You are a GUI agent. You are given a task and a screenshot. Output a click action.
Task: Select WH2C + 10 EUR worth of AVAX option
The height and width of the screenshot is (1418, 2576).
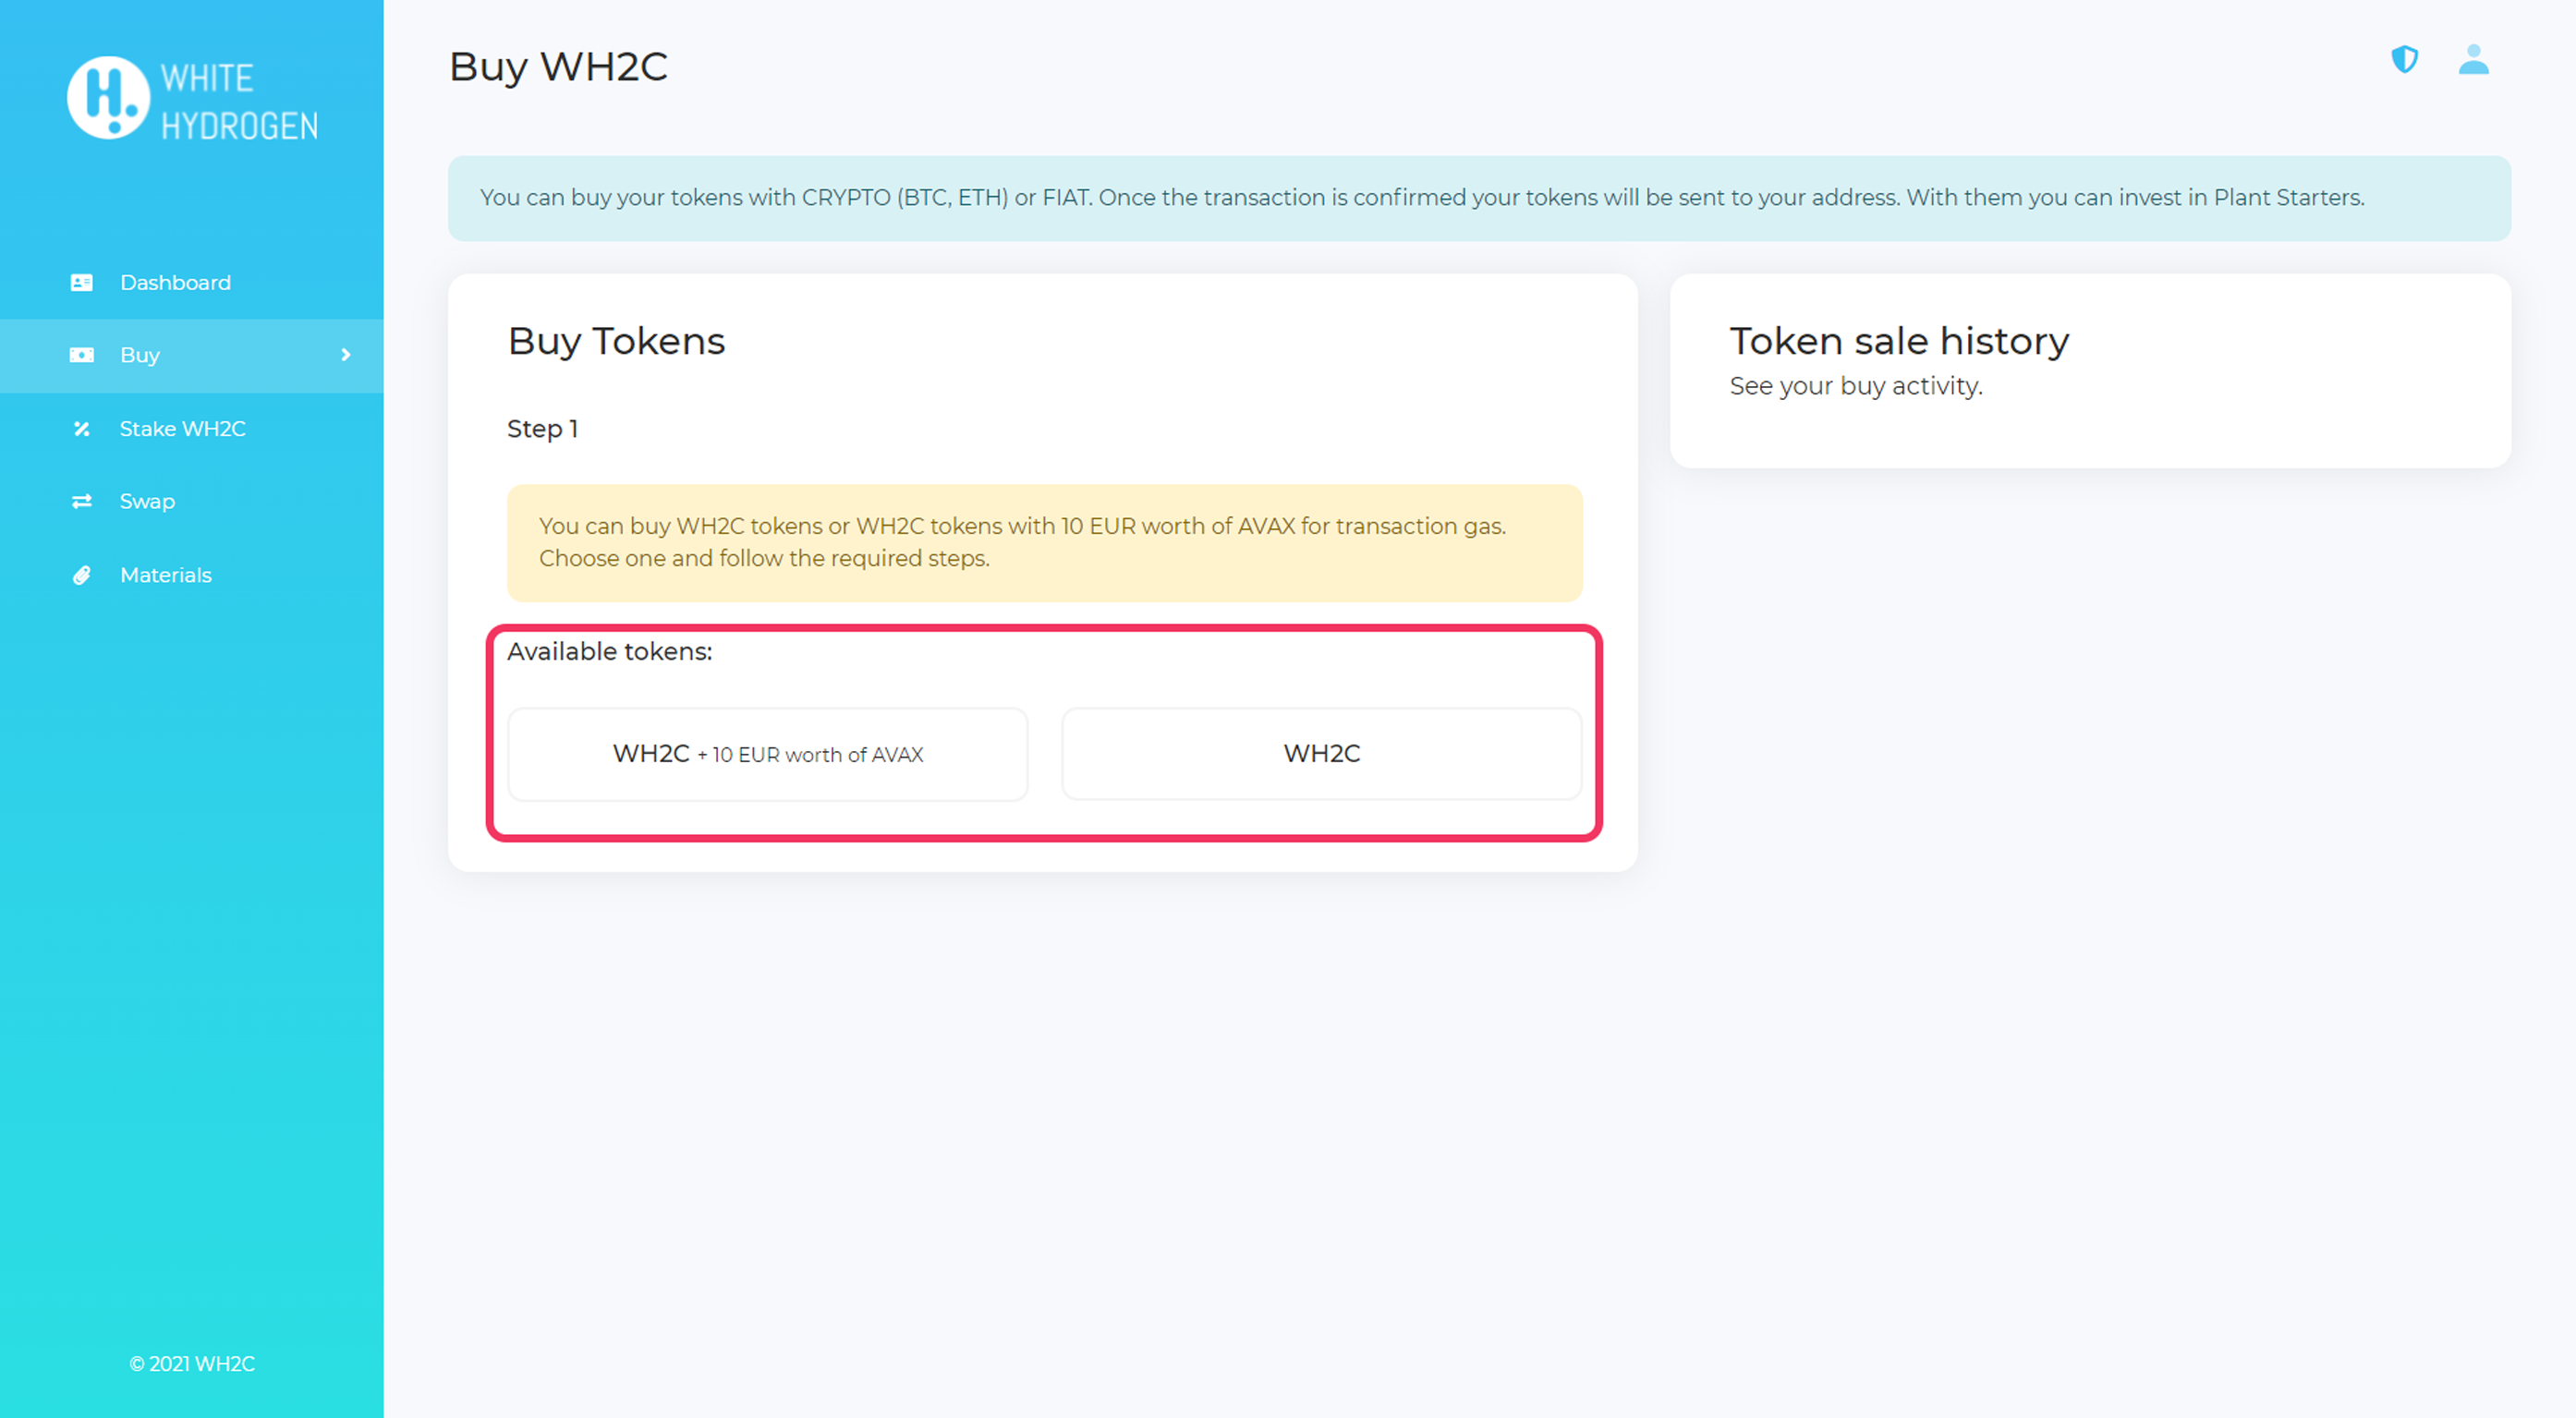pyautogui.click(x=768, y=754)
